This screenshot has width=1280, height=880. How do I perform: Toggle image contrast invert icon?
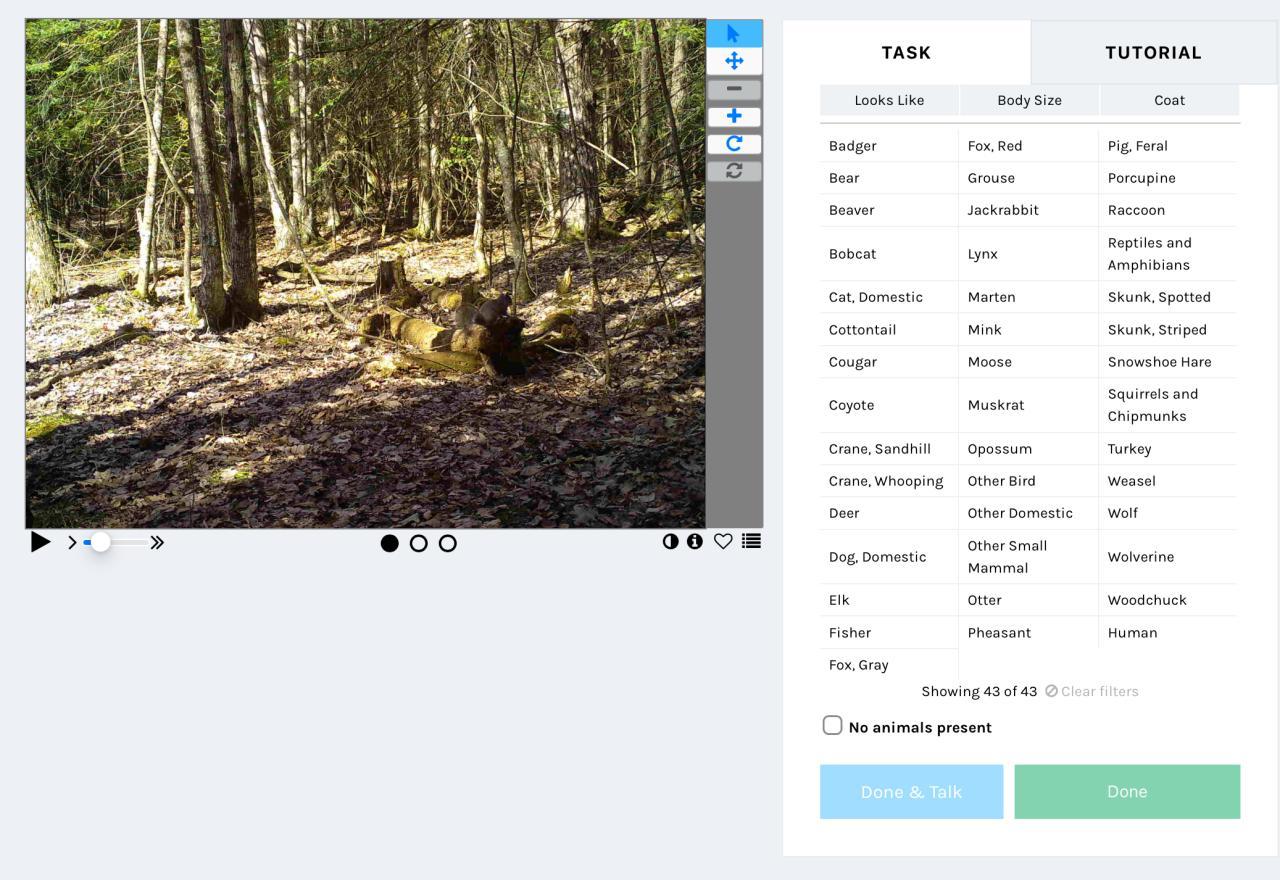coord(670,541)
